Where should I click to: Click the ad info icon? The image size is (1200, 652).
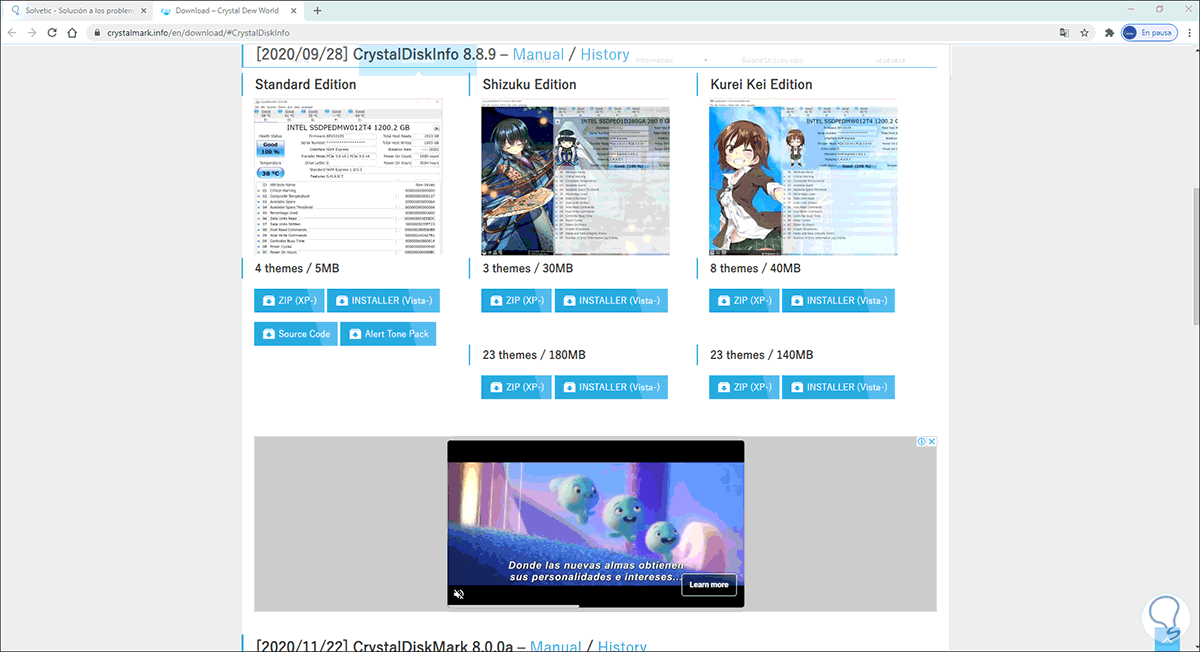tap(921, 441)
